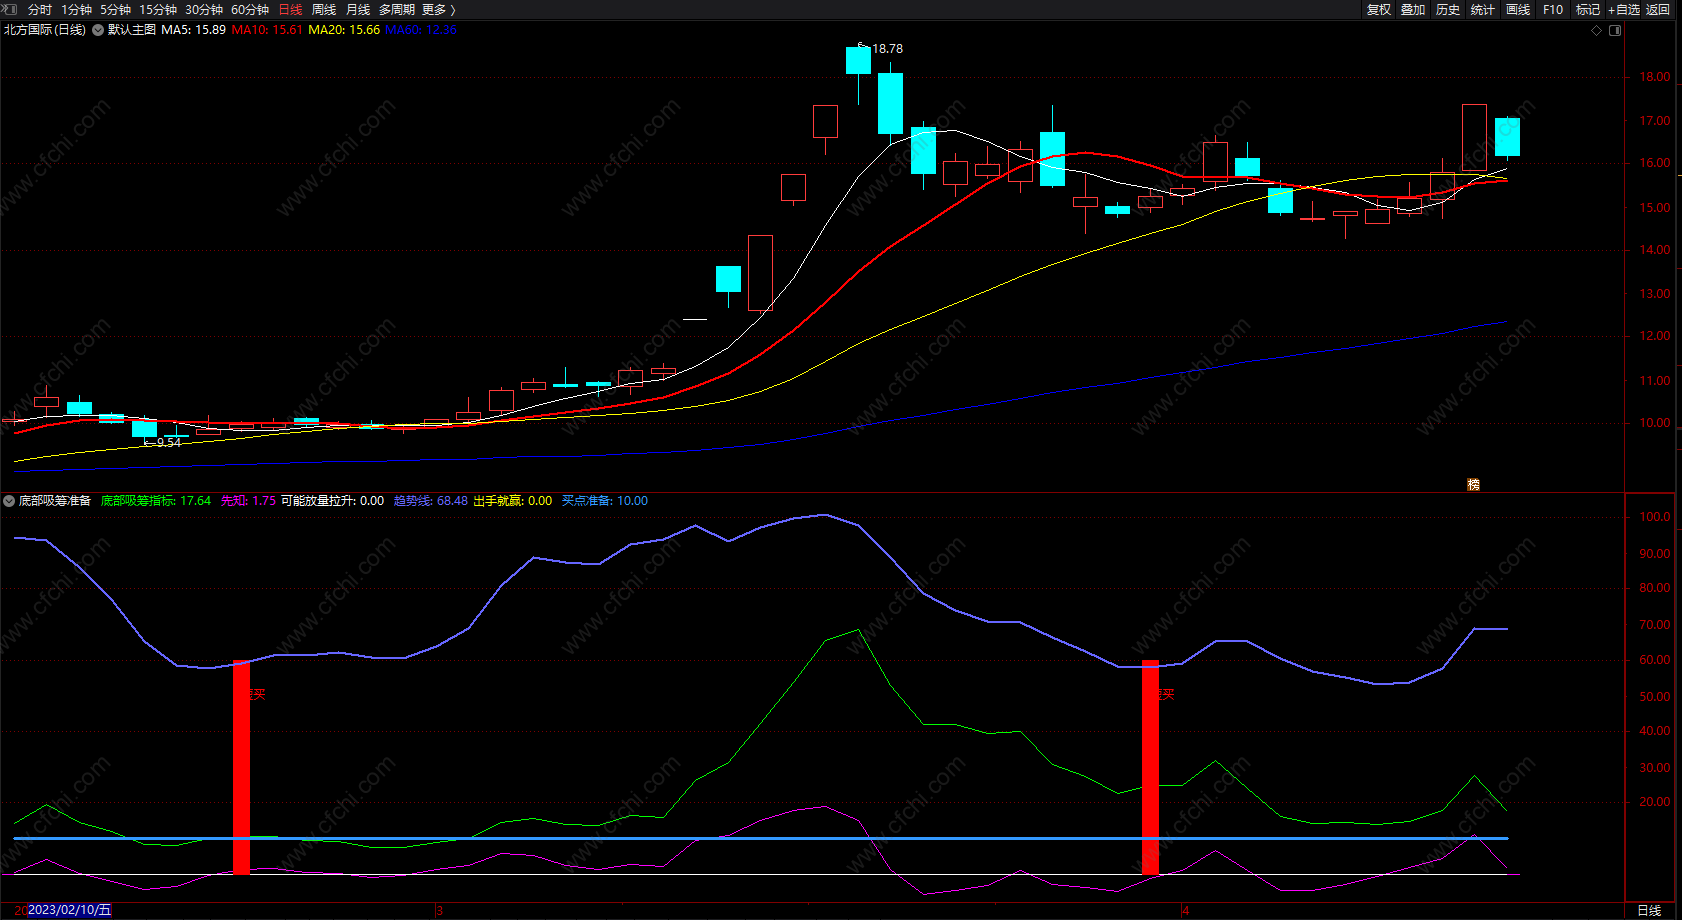1682x920 pixels.
Task: Click the 100.0 indicator axis label
Action: click(x=1655, y=517)
